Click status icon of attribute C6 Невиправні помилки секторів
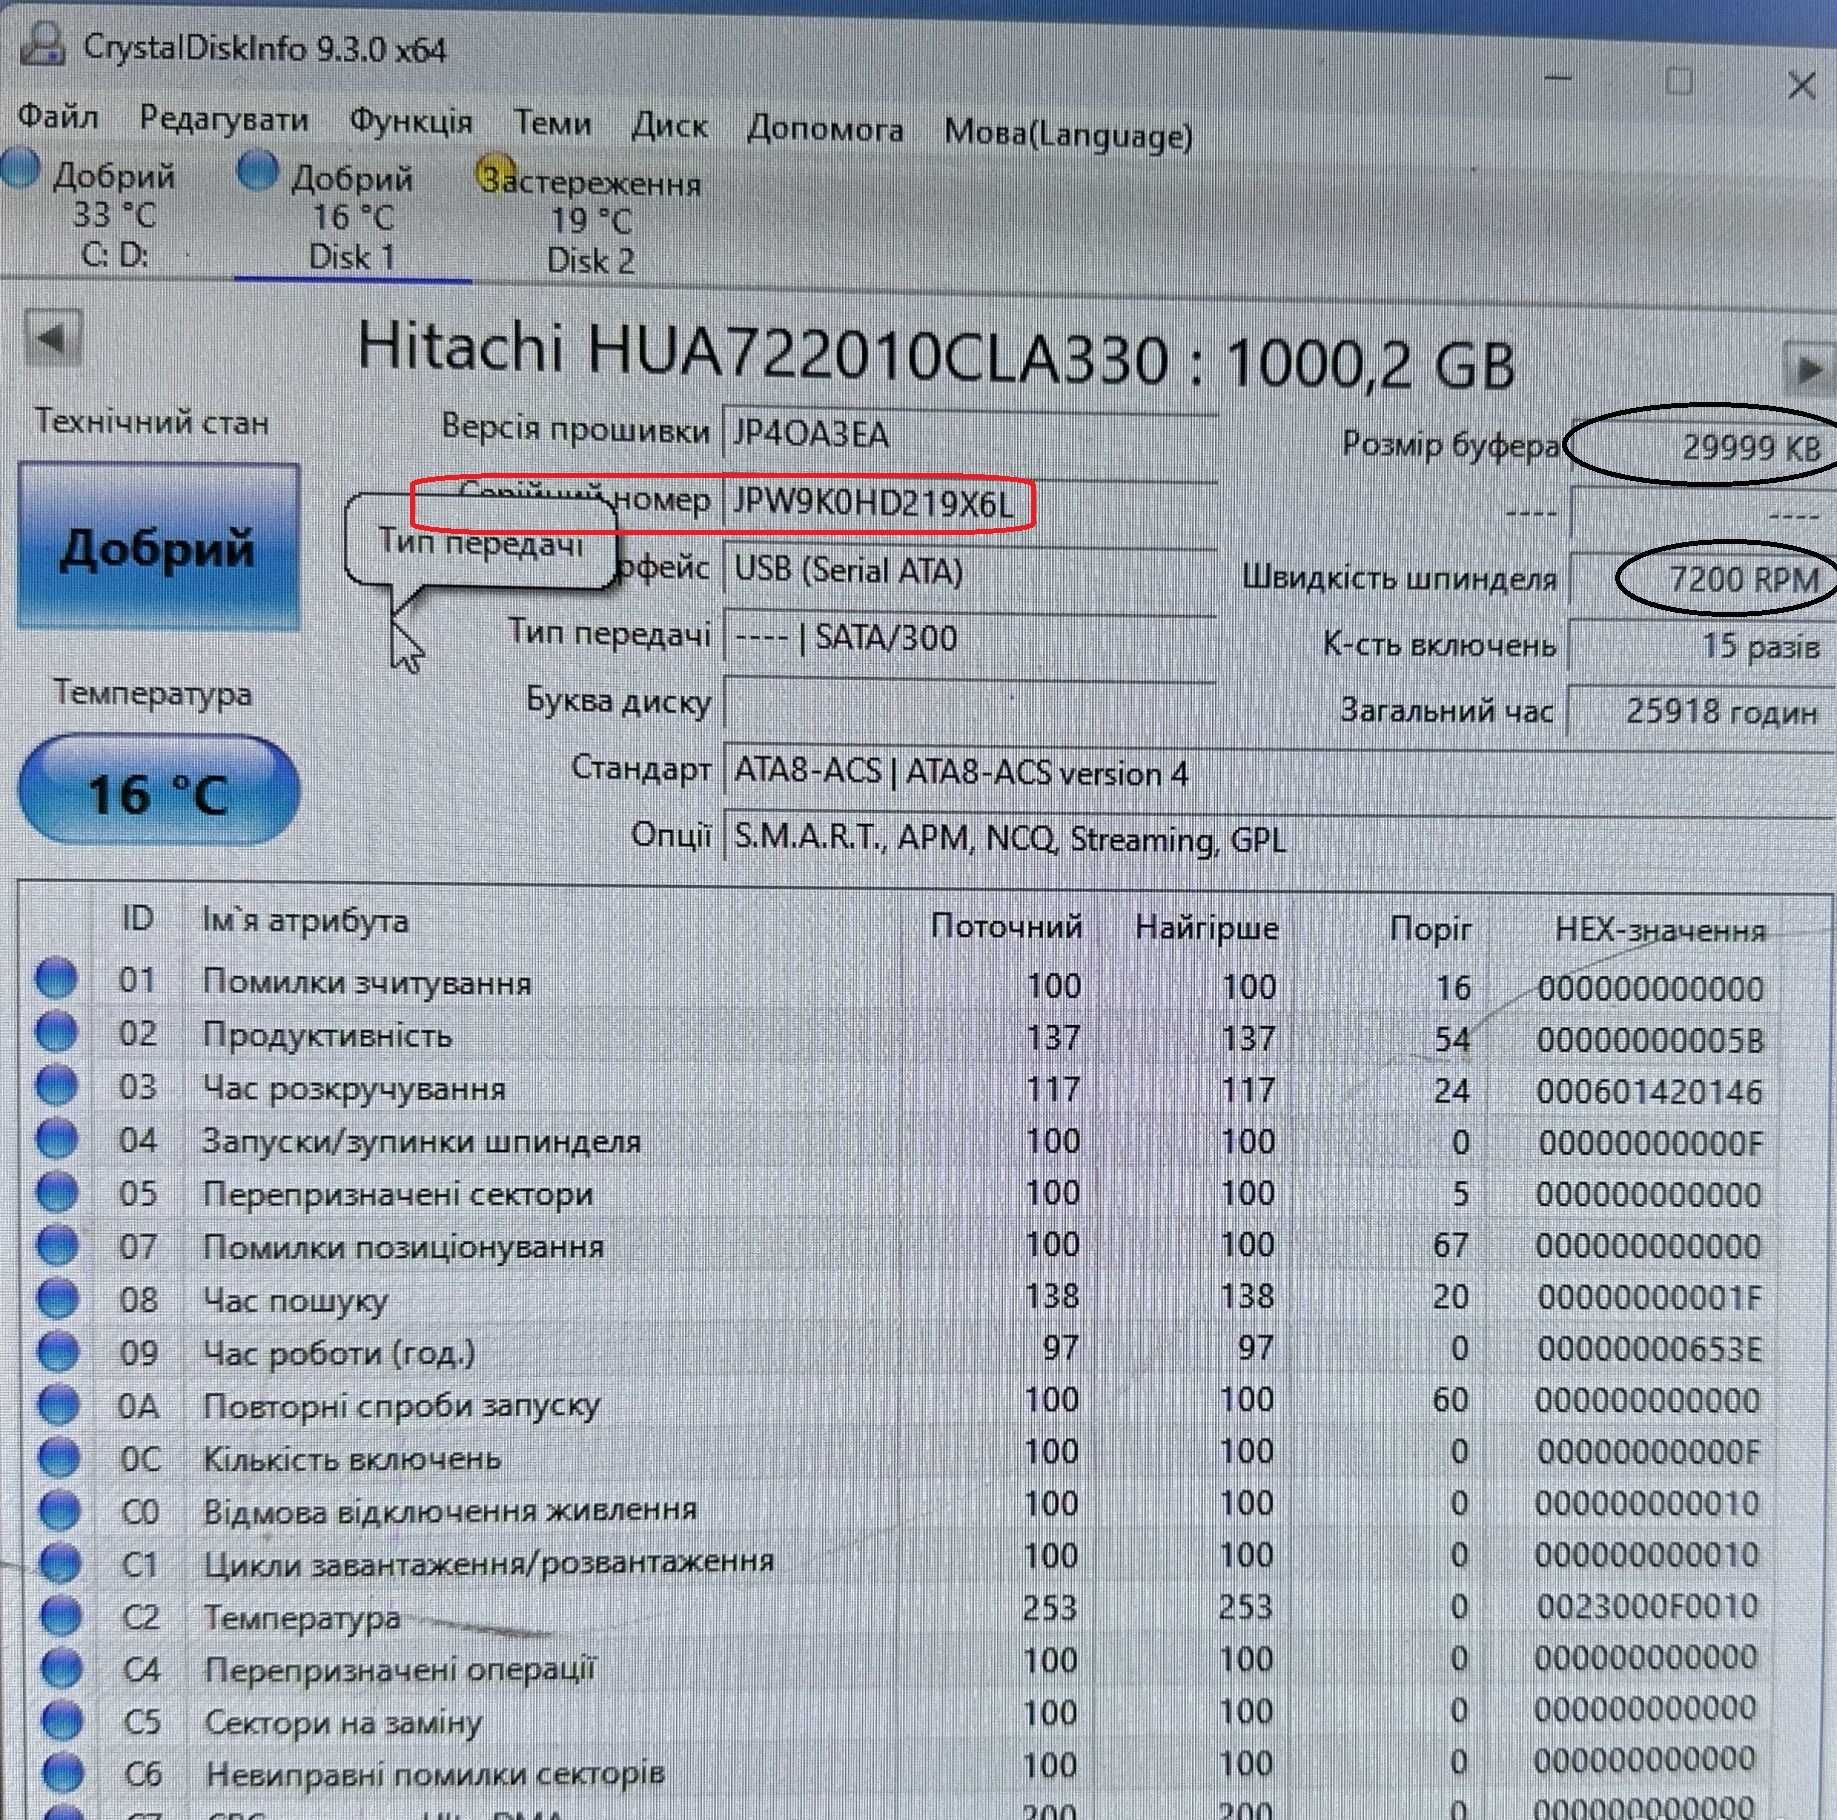Screen dimensions: 1837x1820 (64, 1773)
